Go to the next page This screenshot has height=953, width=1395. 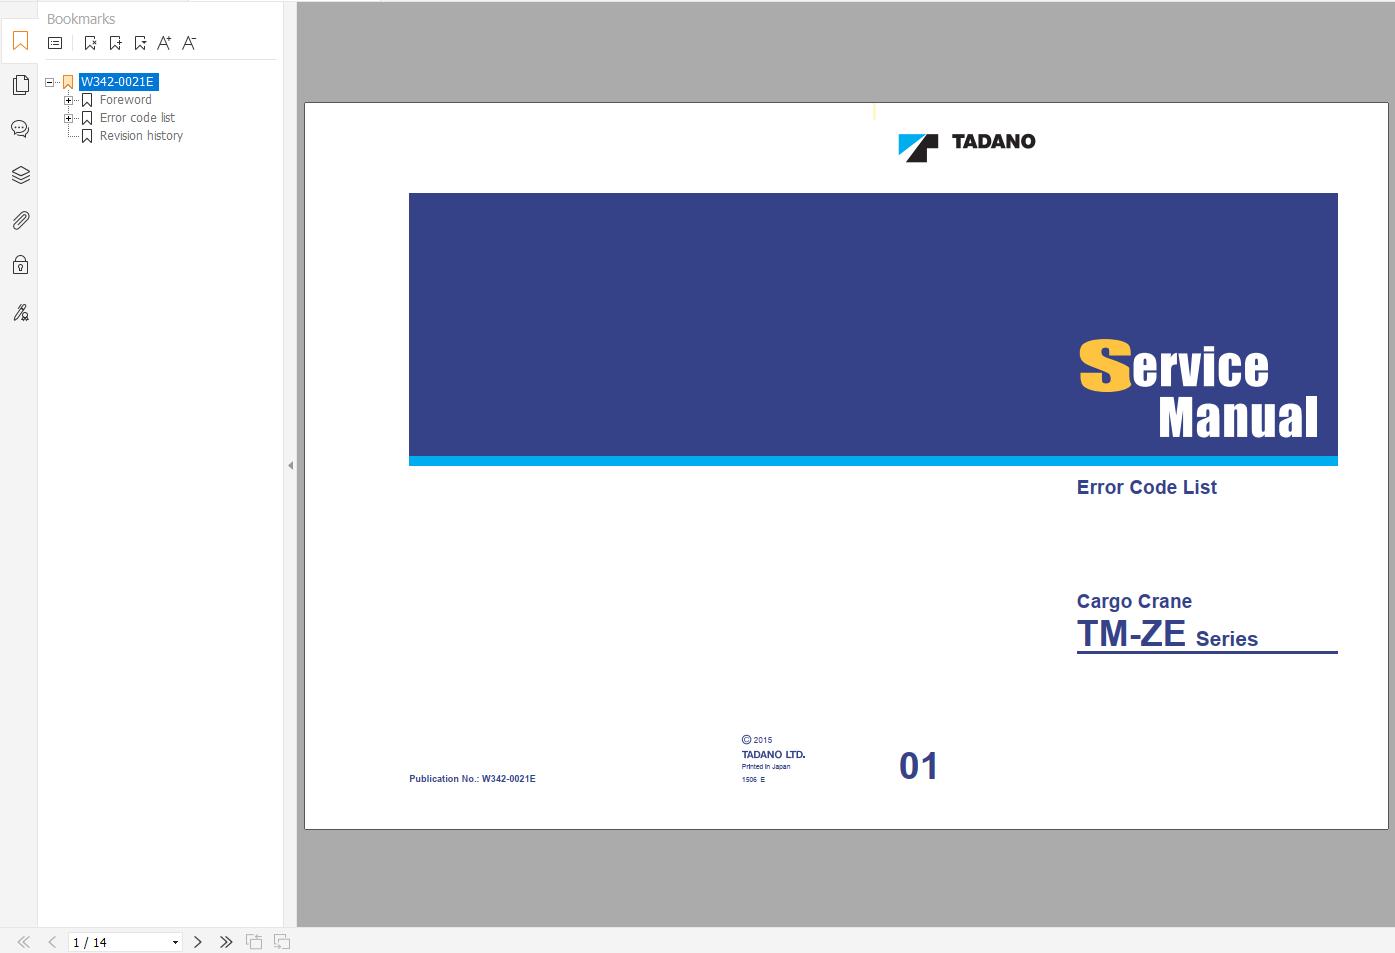pos(198,942)
